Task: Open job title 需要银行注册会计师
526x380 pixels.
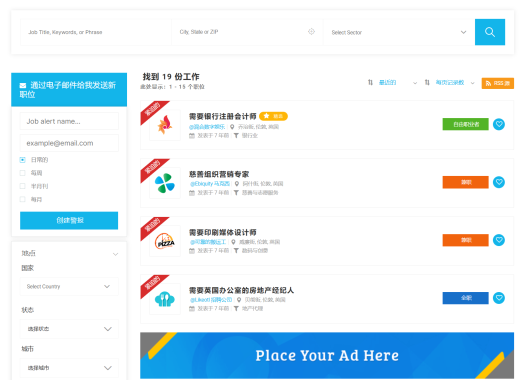Action: click(222, 116)
